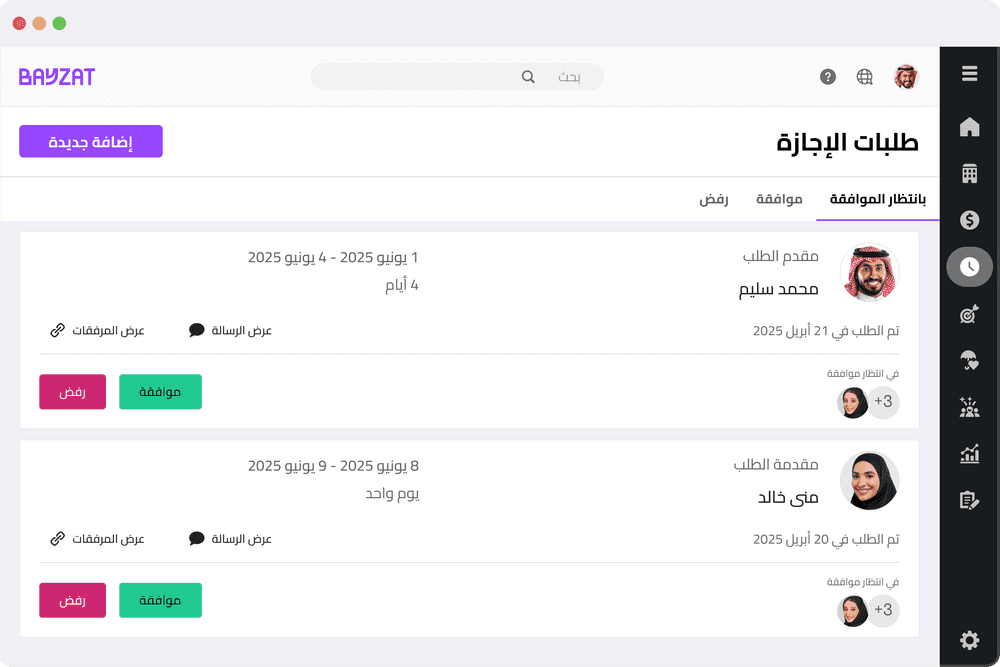Image resolution: width=1000 pixels, height=667 pixels.
Task: Select the insurance umbrella-heart icon
Action: pyautogui.click(x=969, y=360)
